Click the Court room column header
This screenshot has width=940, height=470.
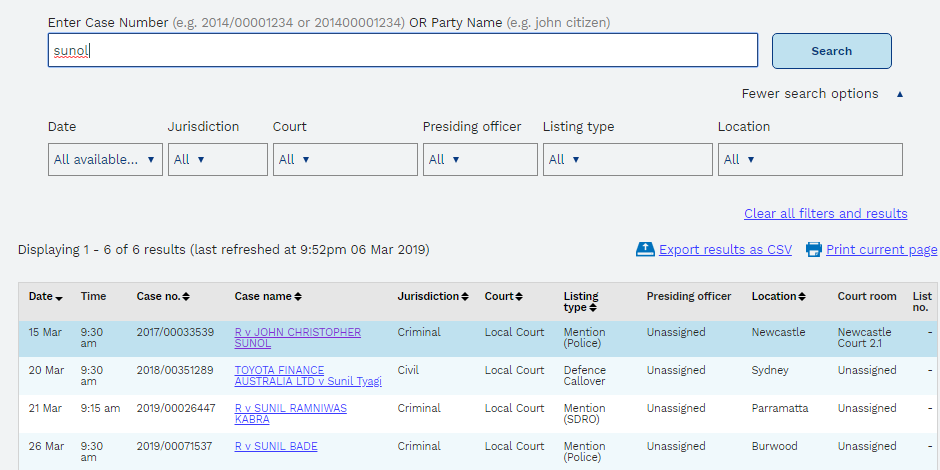click(x=867, y=296)
